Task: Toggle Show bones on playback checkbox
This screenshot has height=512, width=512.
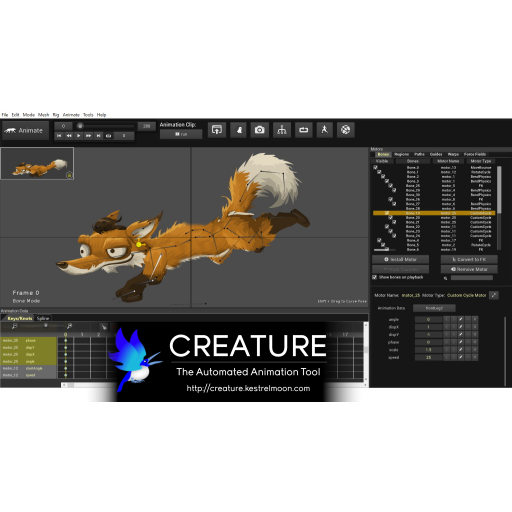Action: pyautogui.click(x=374, y=277)
